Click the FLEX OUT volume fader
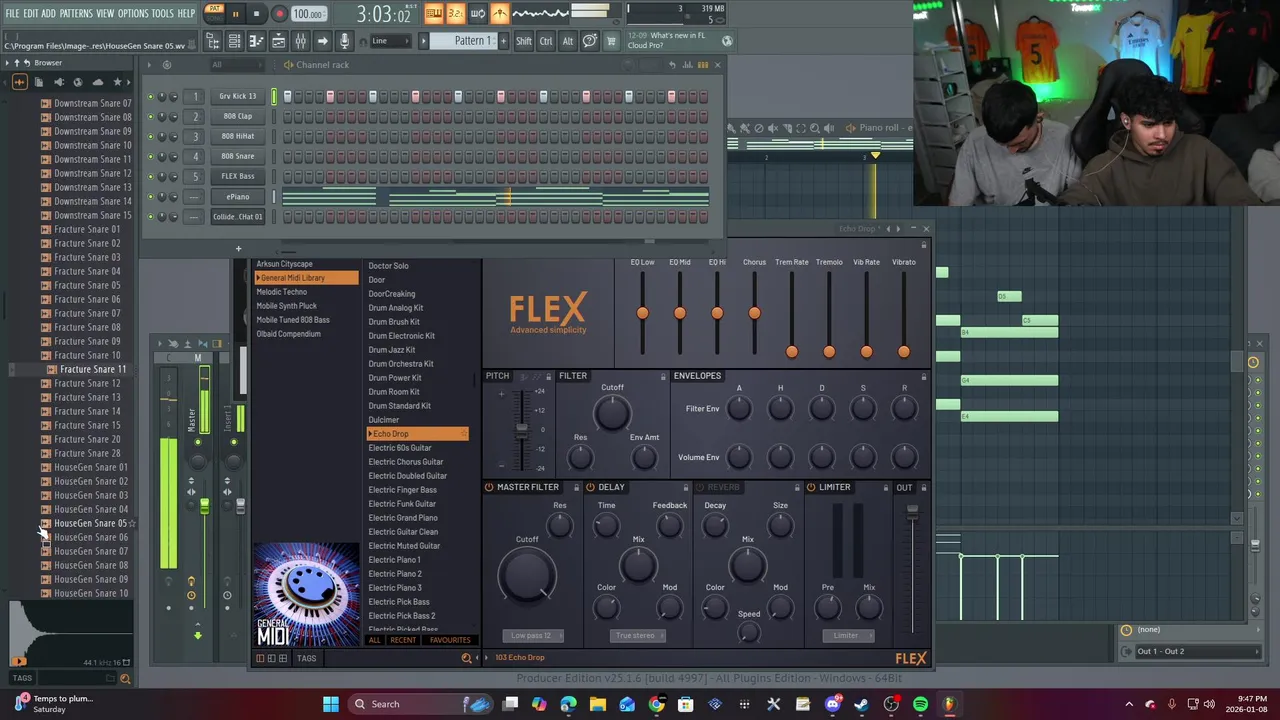 click(x=912, y=513)
